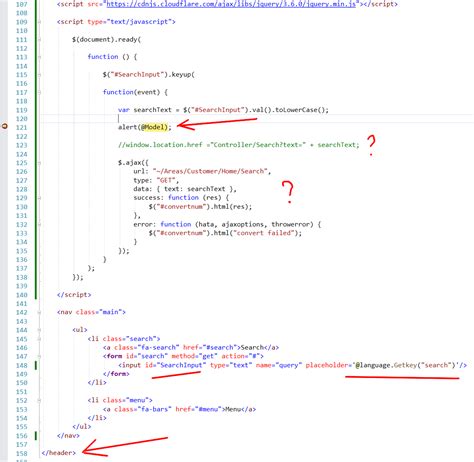474x462 pixels.
Task: Collapse the $(document).ready block at line 111
Action: (39, 40)
